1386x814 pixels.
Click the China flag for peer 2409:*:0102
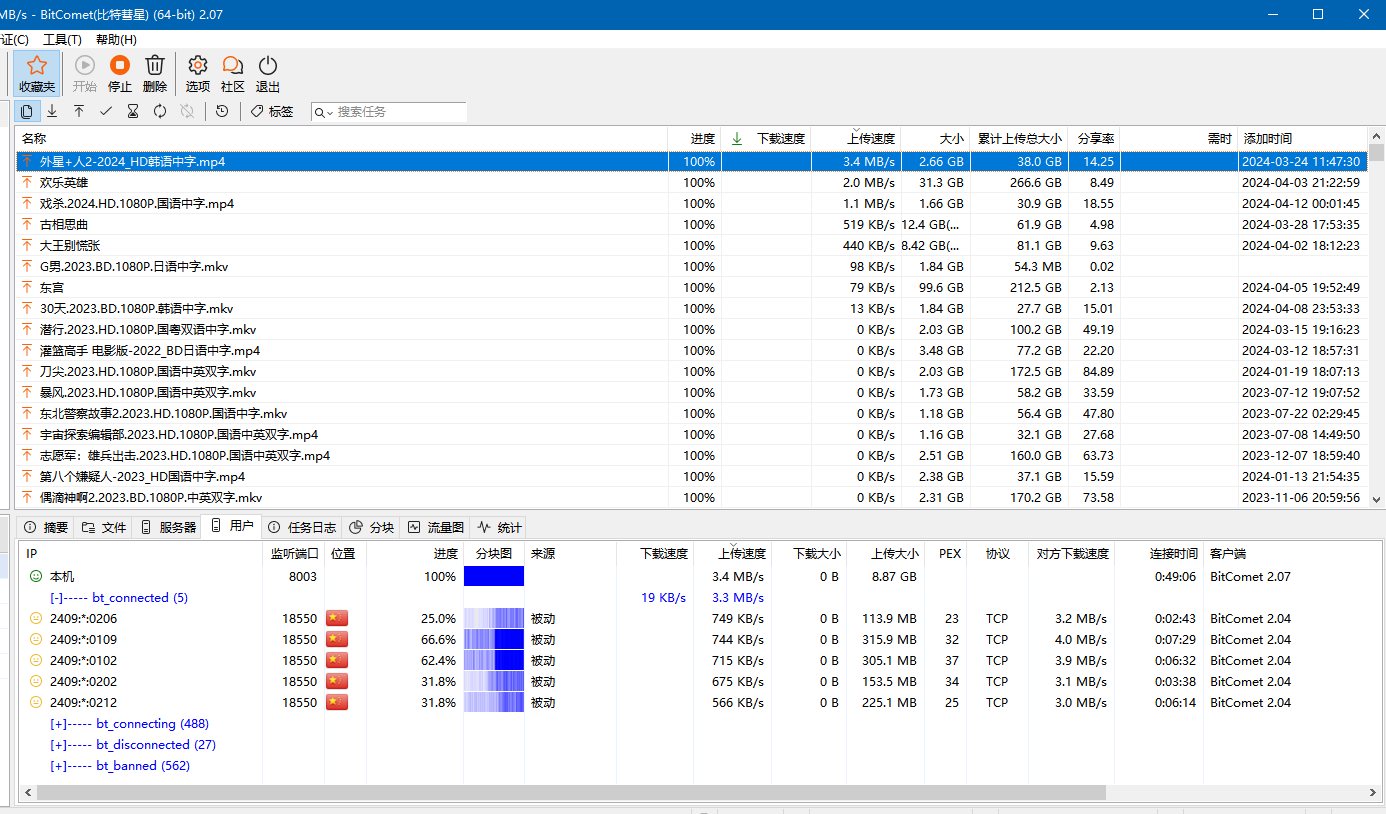tap(337, 661)
